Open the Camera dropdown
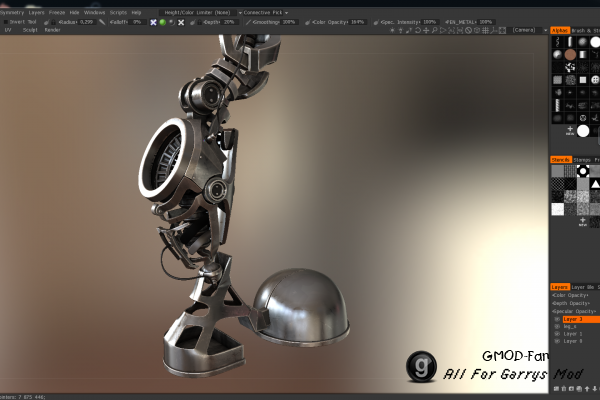This screenshot has width=600, height=400. click(x=530, y=30)
